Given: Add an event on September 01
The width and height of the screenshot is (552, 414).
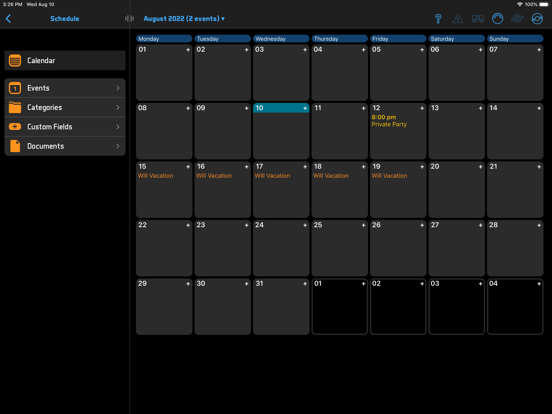Looking at the screenshot, I should 363,283.
